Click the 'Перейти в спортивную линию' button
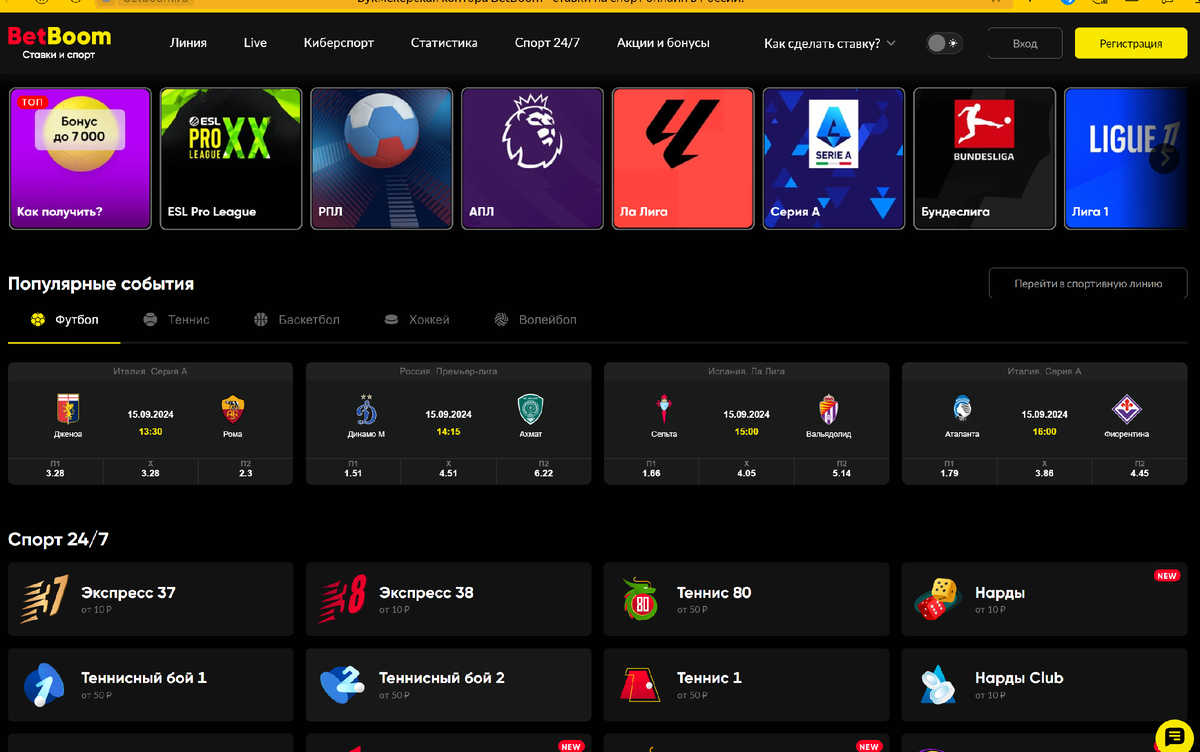This screenshot has width=1200, height=752. tap(1088, 283)
